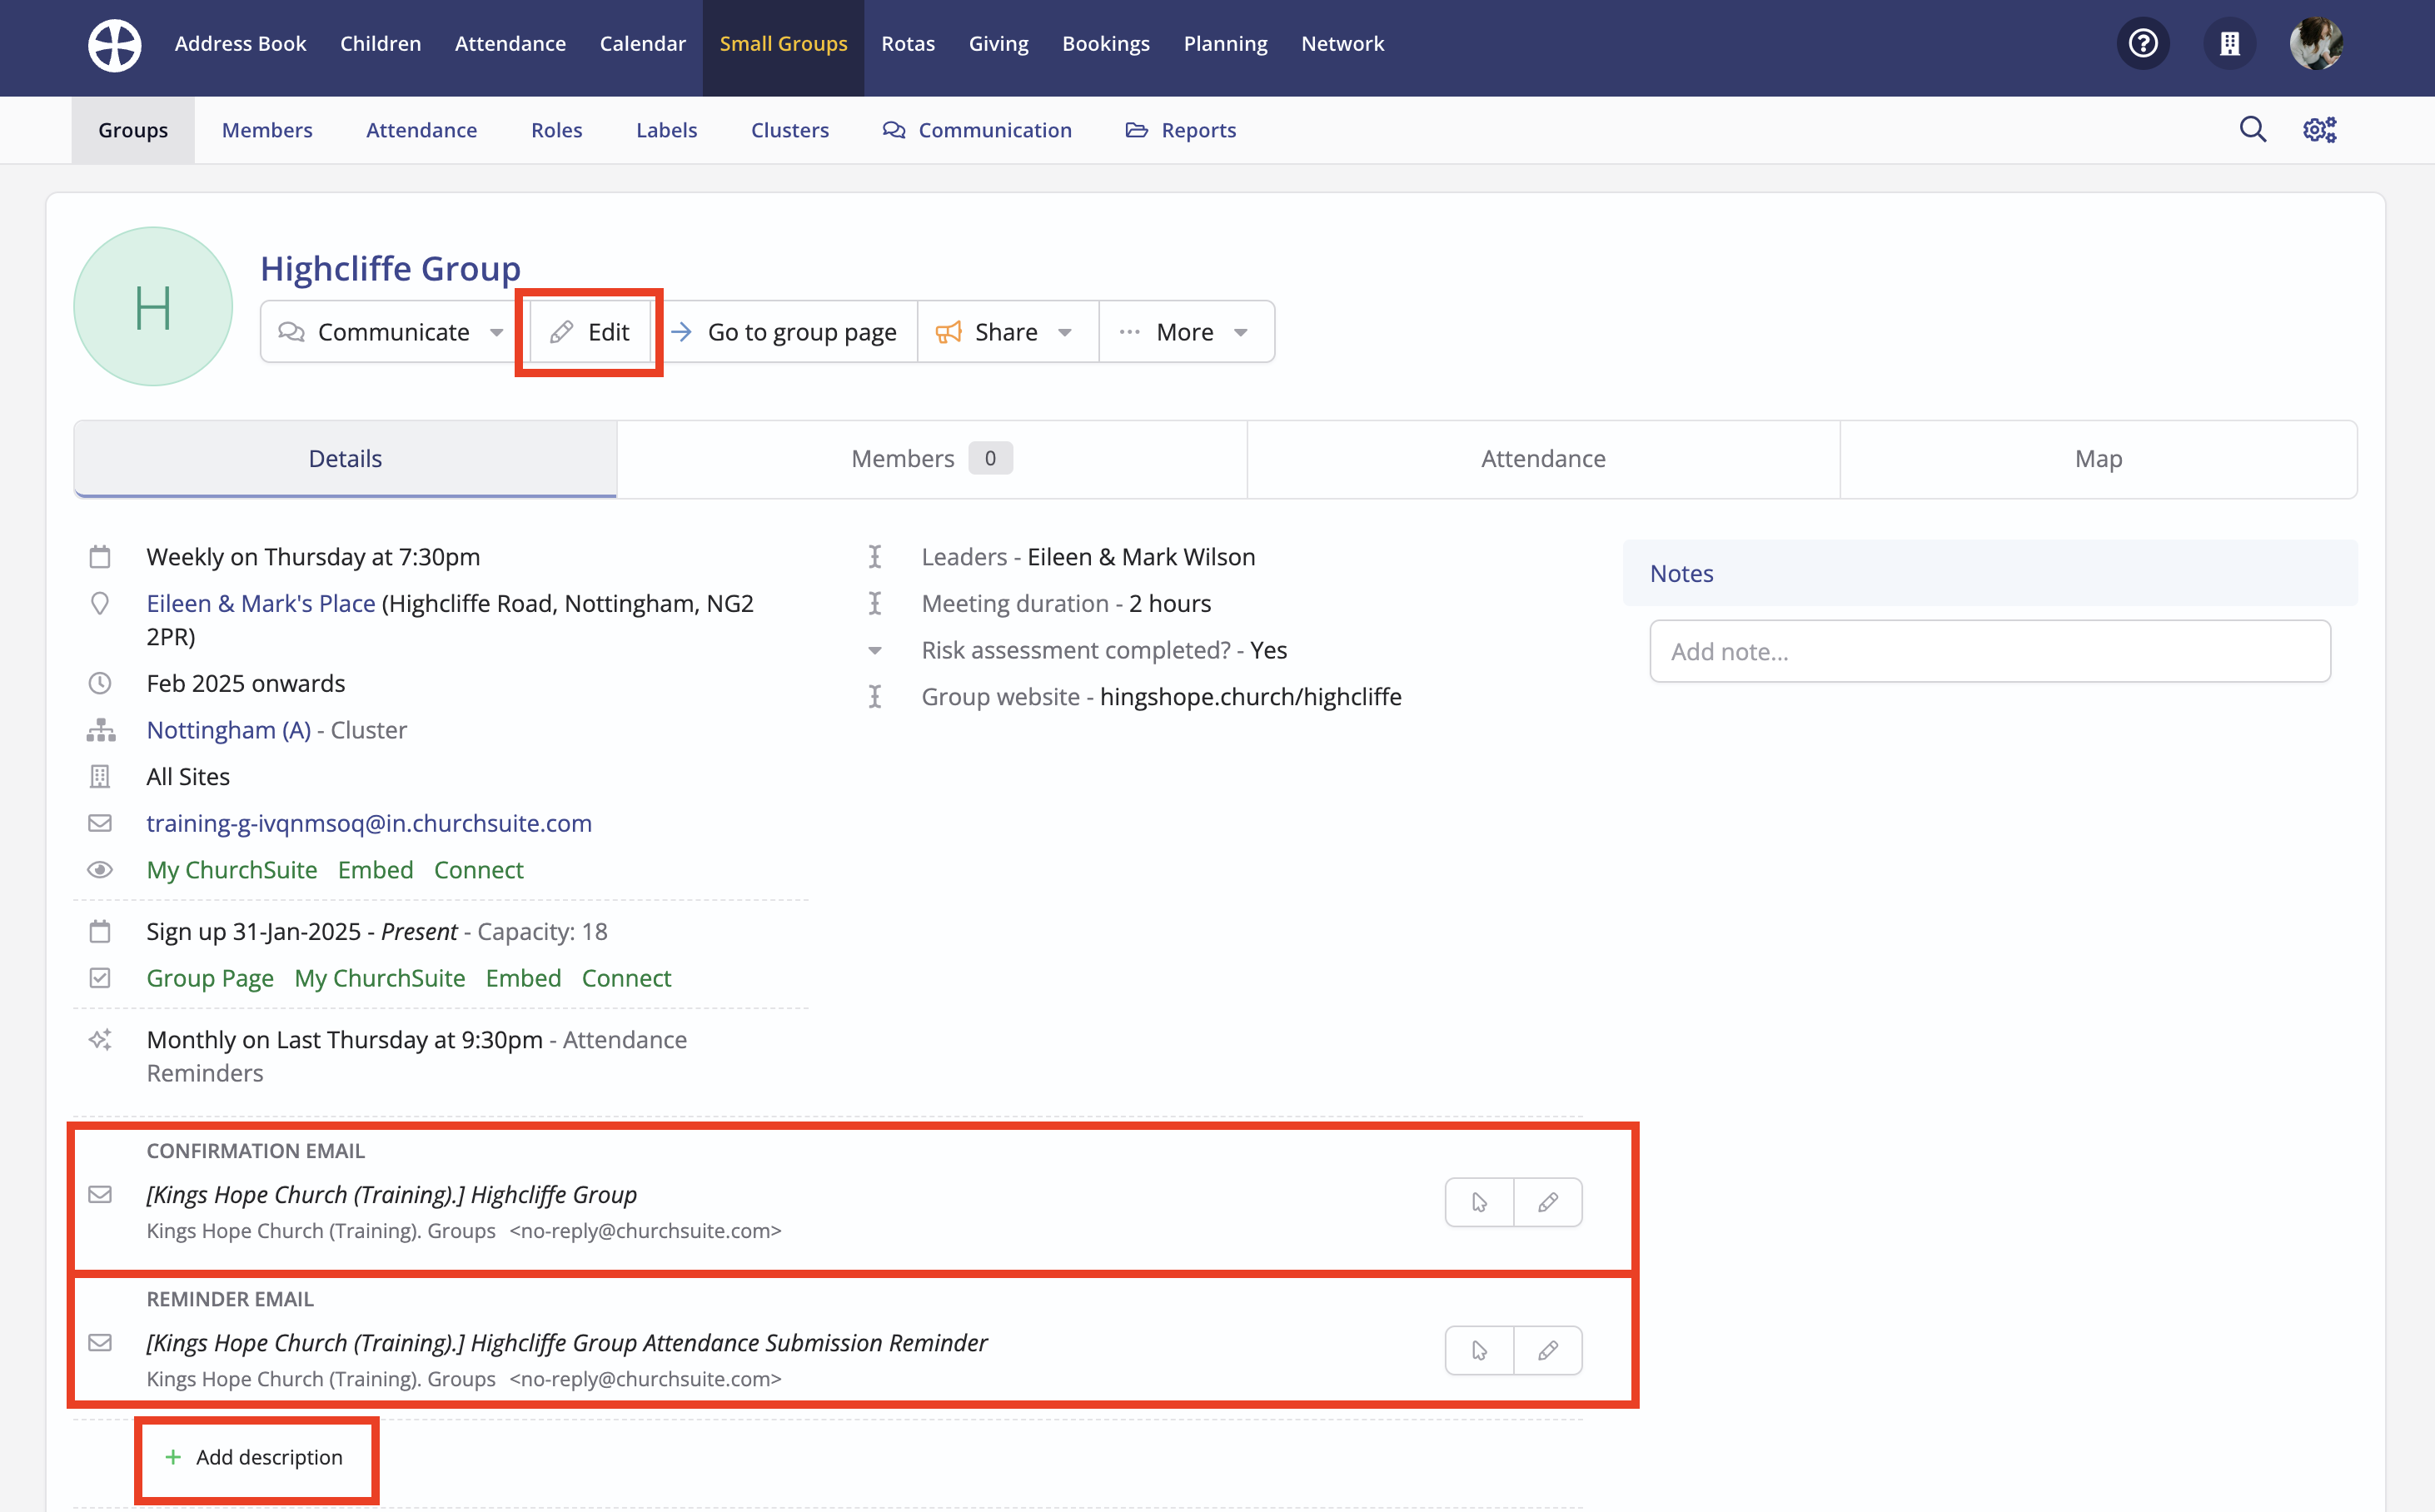2435x1512 pixels.
Task: Open the Map tab
Action: pos(2097,459)
